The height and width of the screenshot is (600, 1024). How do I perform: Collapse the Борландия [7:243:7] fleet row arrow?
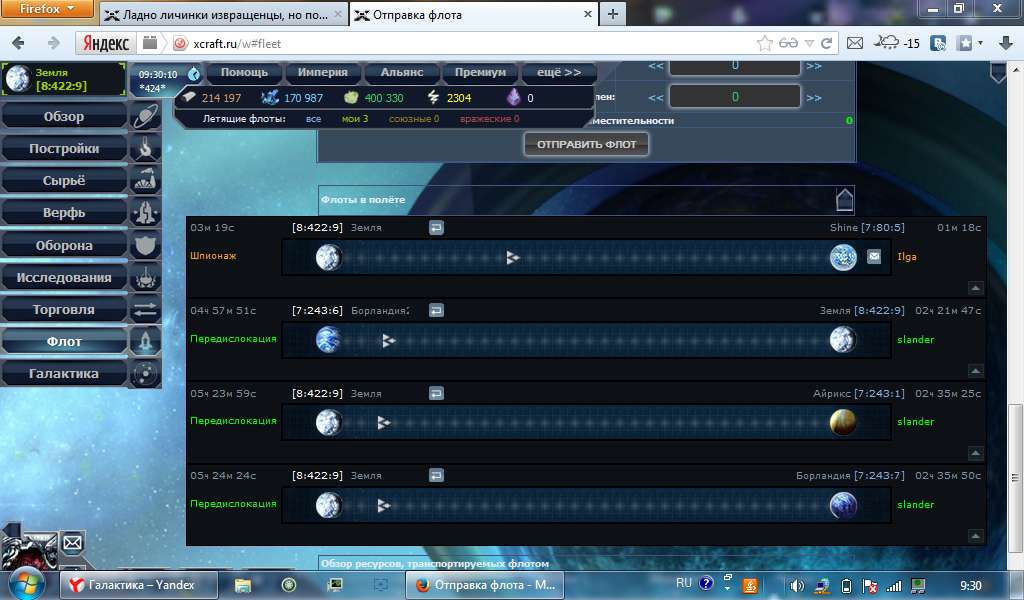(x=975, y=535)
